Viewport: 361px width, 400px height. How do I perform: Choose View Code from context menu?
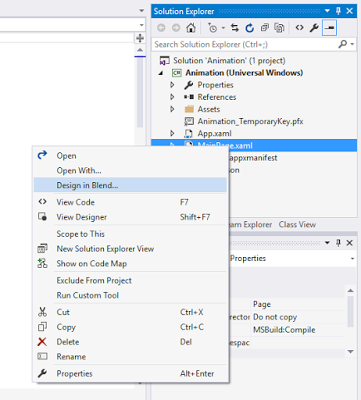pos(130,202)
